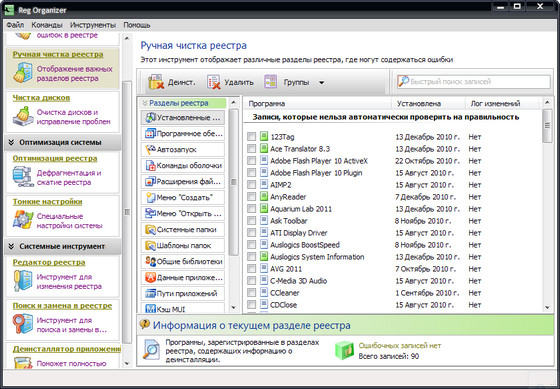This screenshot has height=389, width=560.
Task: Click the program list vertical scrollbar thumb
Action: point(547,126)
